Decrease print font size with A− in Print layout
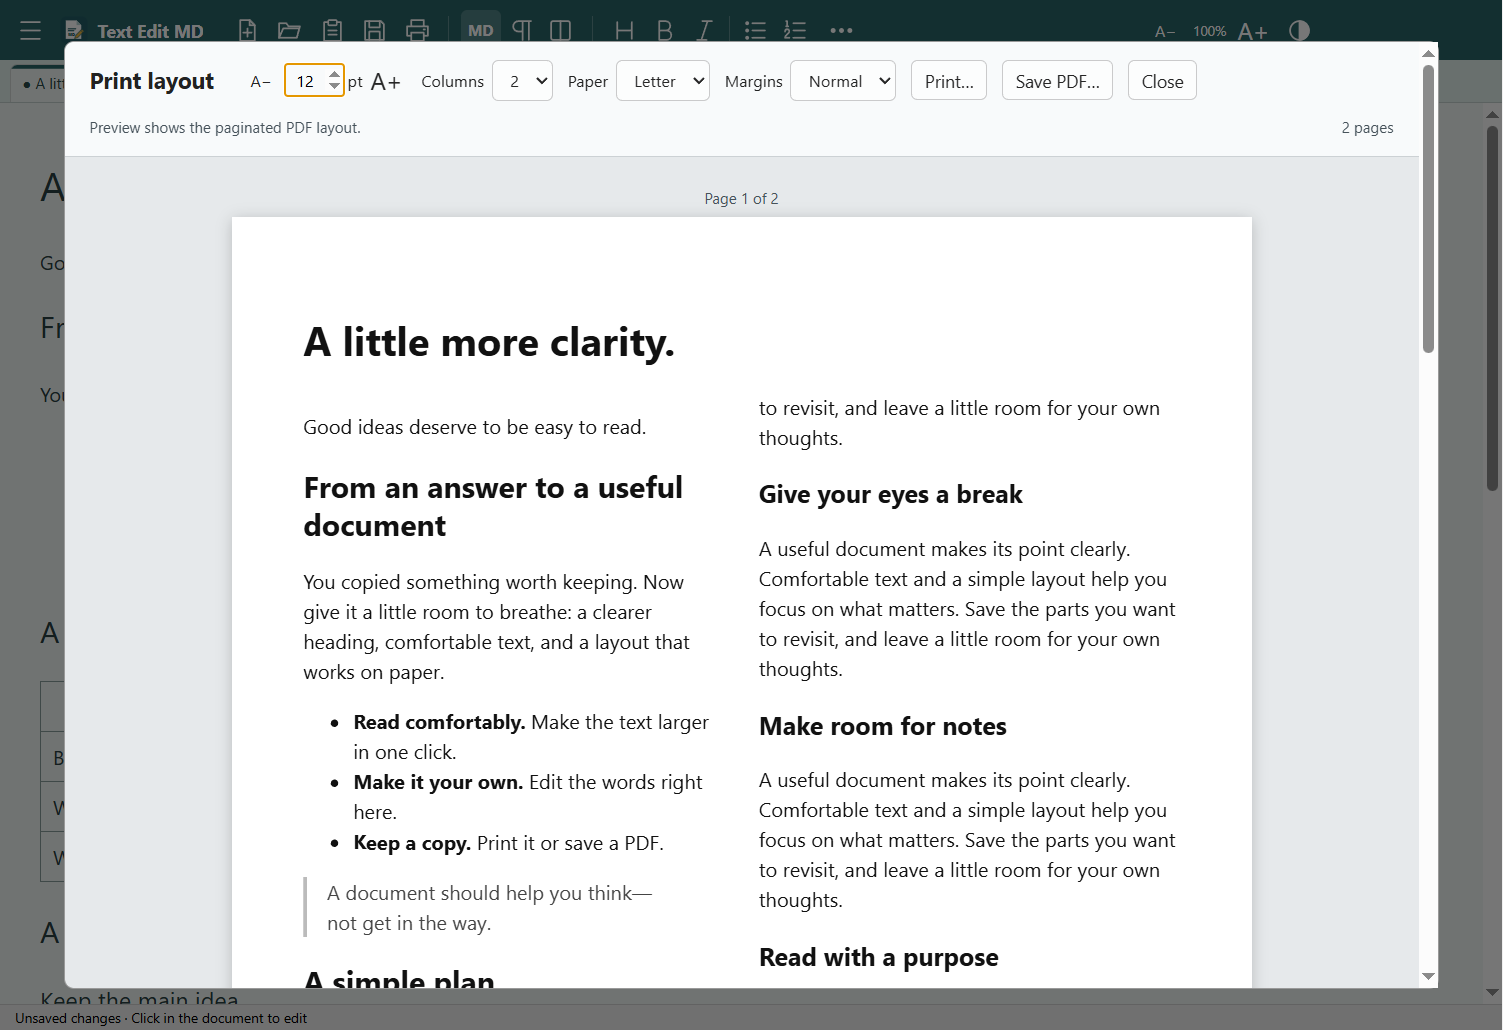This screenshot has width=1503, height=1030. tap(260, 82)
